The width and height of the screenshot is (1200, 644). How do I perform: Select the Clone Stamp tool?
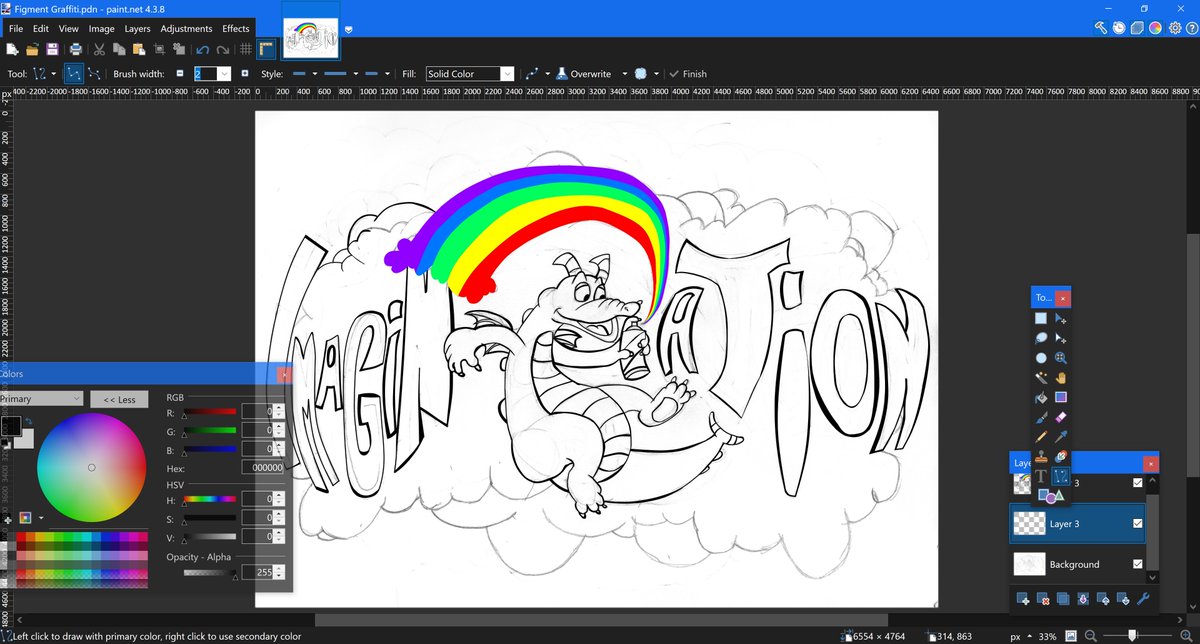pos(1041,456)
